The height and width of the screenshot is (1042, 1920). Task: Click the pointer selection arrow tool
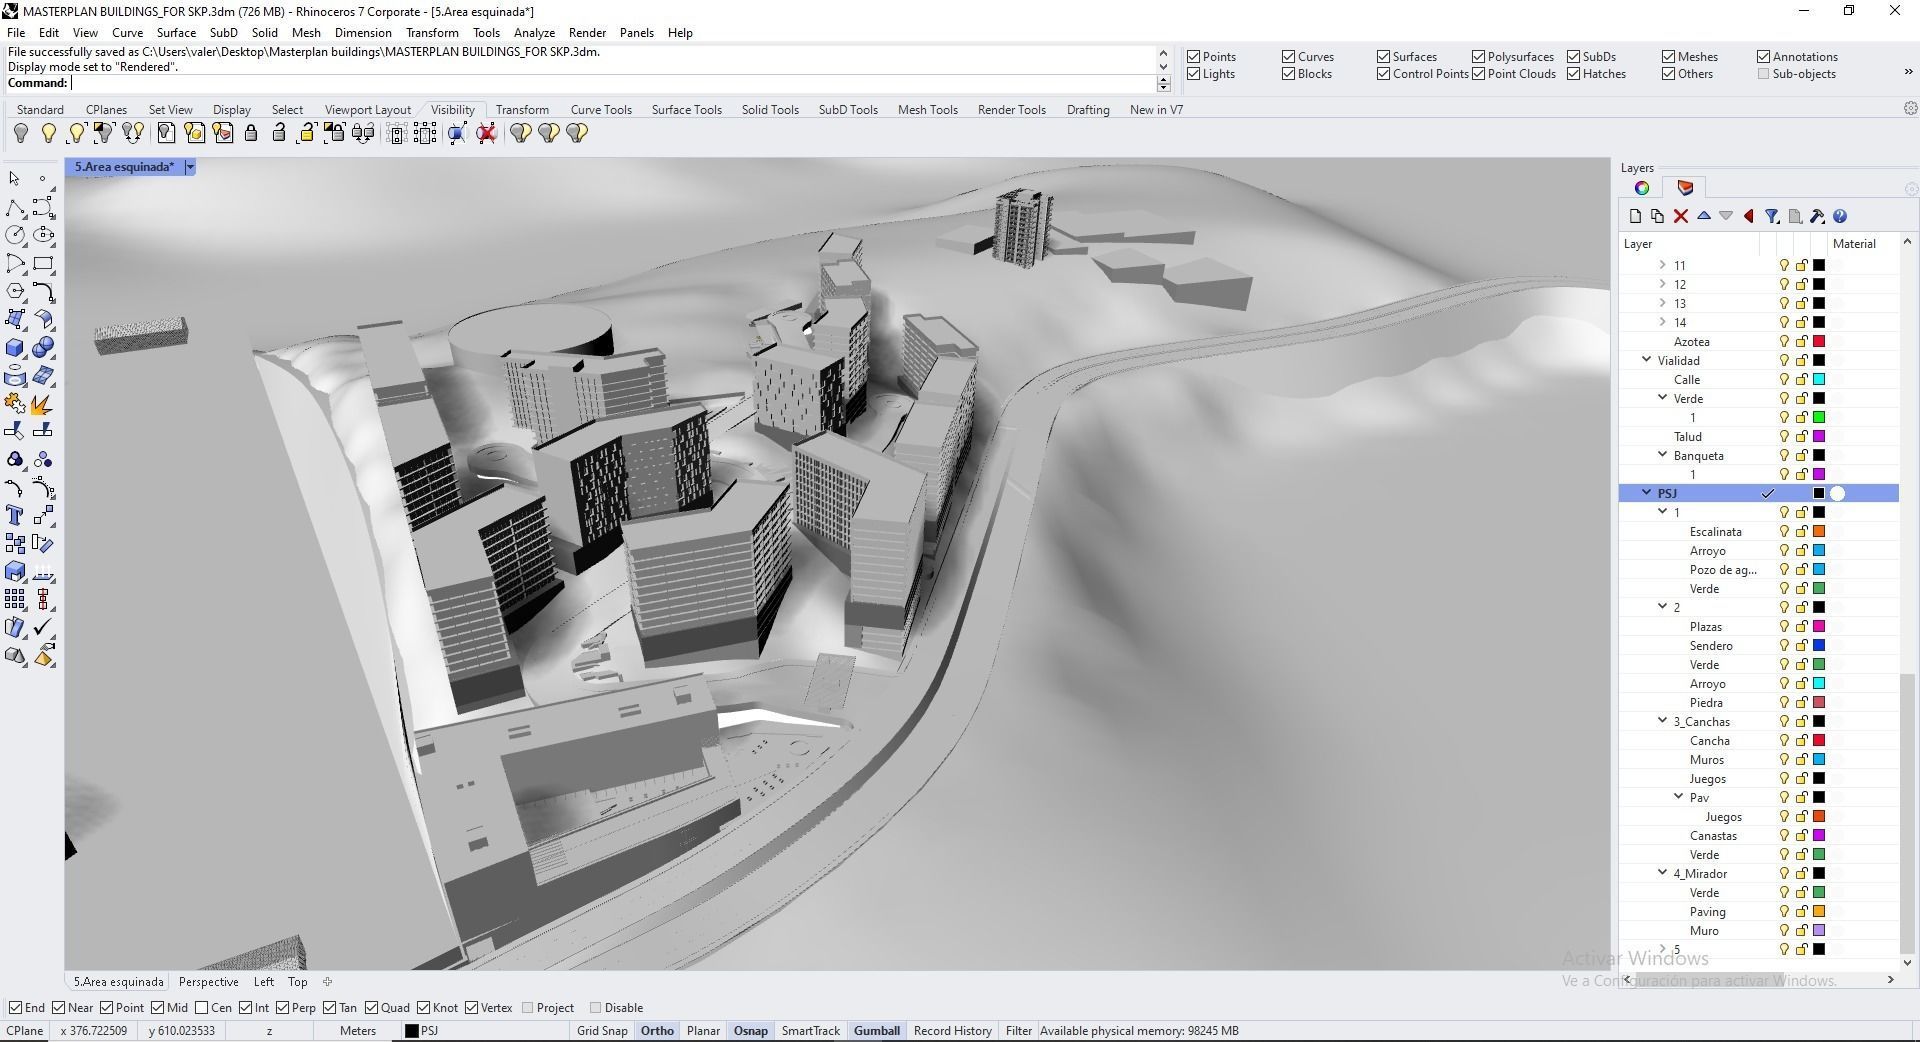pyautogui.click(x=15, y=179)
